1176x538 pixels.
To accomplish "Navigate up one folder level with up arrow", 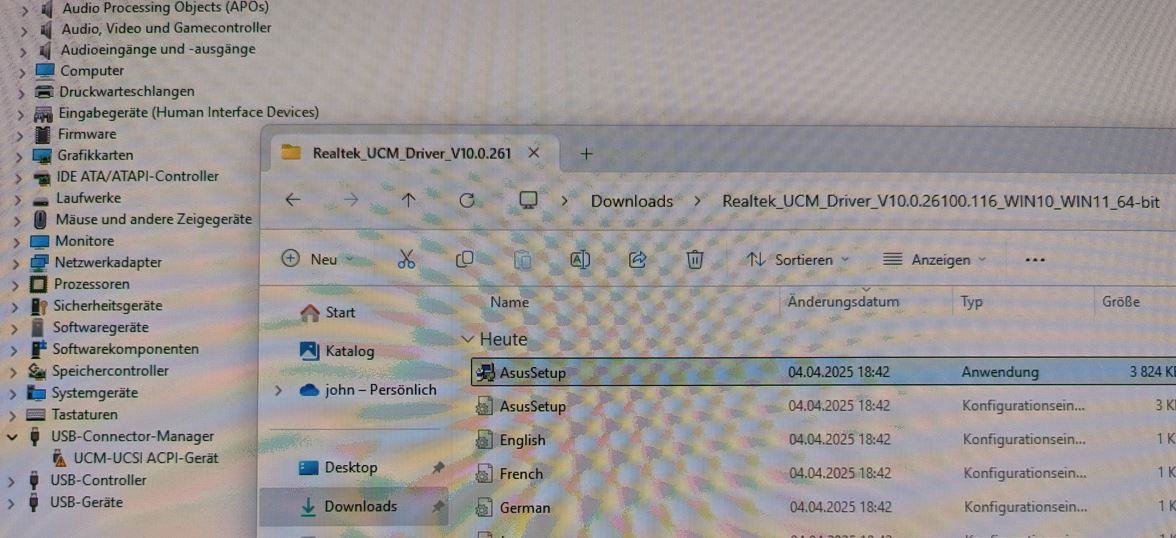I will 408,200.
